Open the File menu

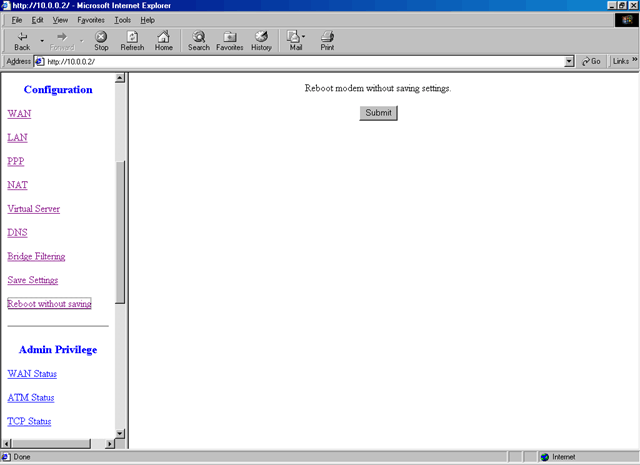point(17,20)
